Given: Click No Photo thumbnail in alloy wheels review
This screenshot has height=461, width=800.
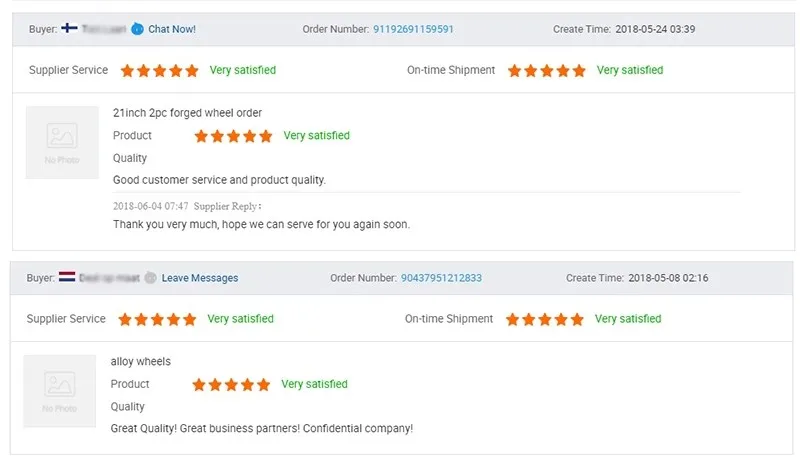Looking at the screenshot, I should pos(60,391).
